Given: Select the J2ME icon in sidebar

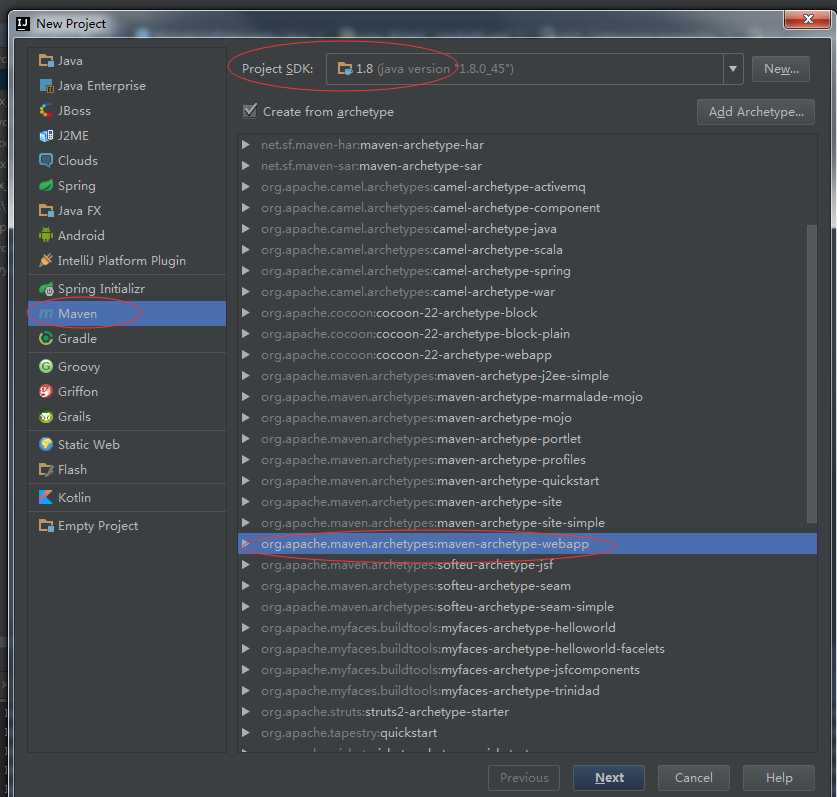Looking at the screenshot, I should [46, 136].
